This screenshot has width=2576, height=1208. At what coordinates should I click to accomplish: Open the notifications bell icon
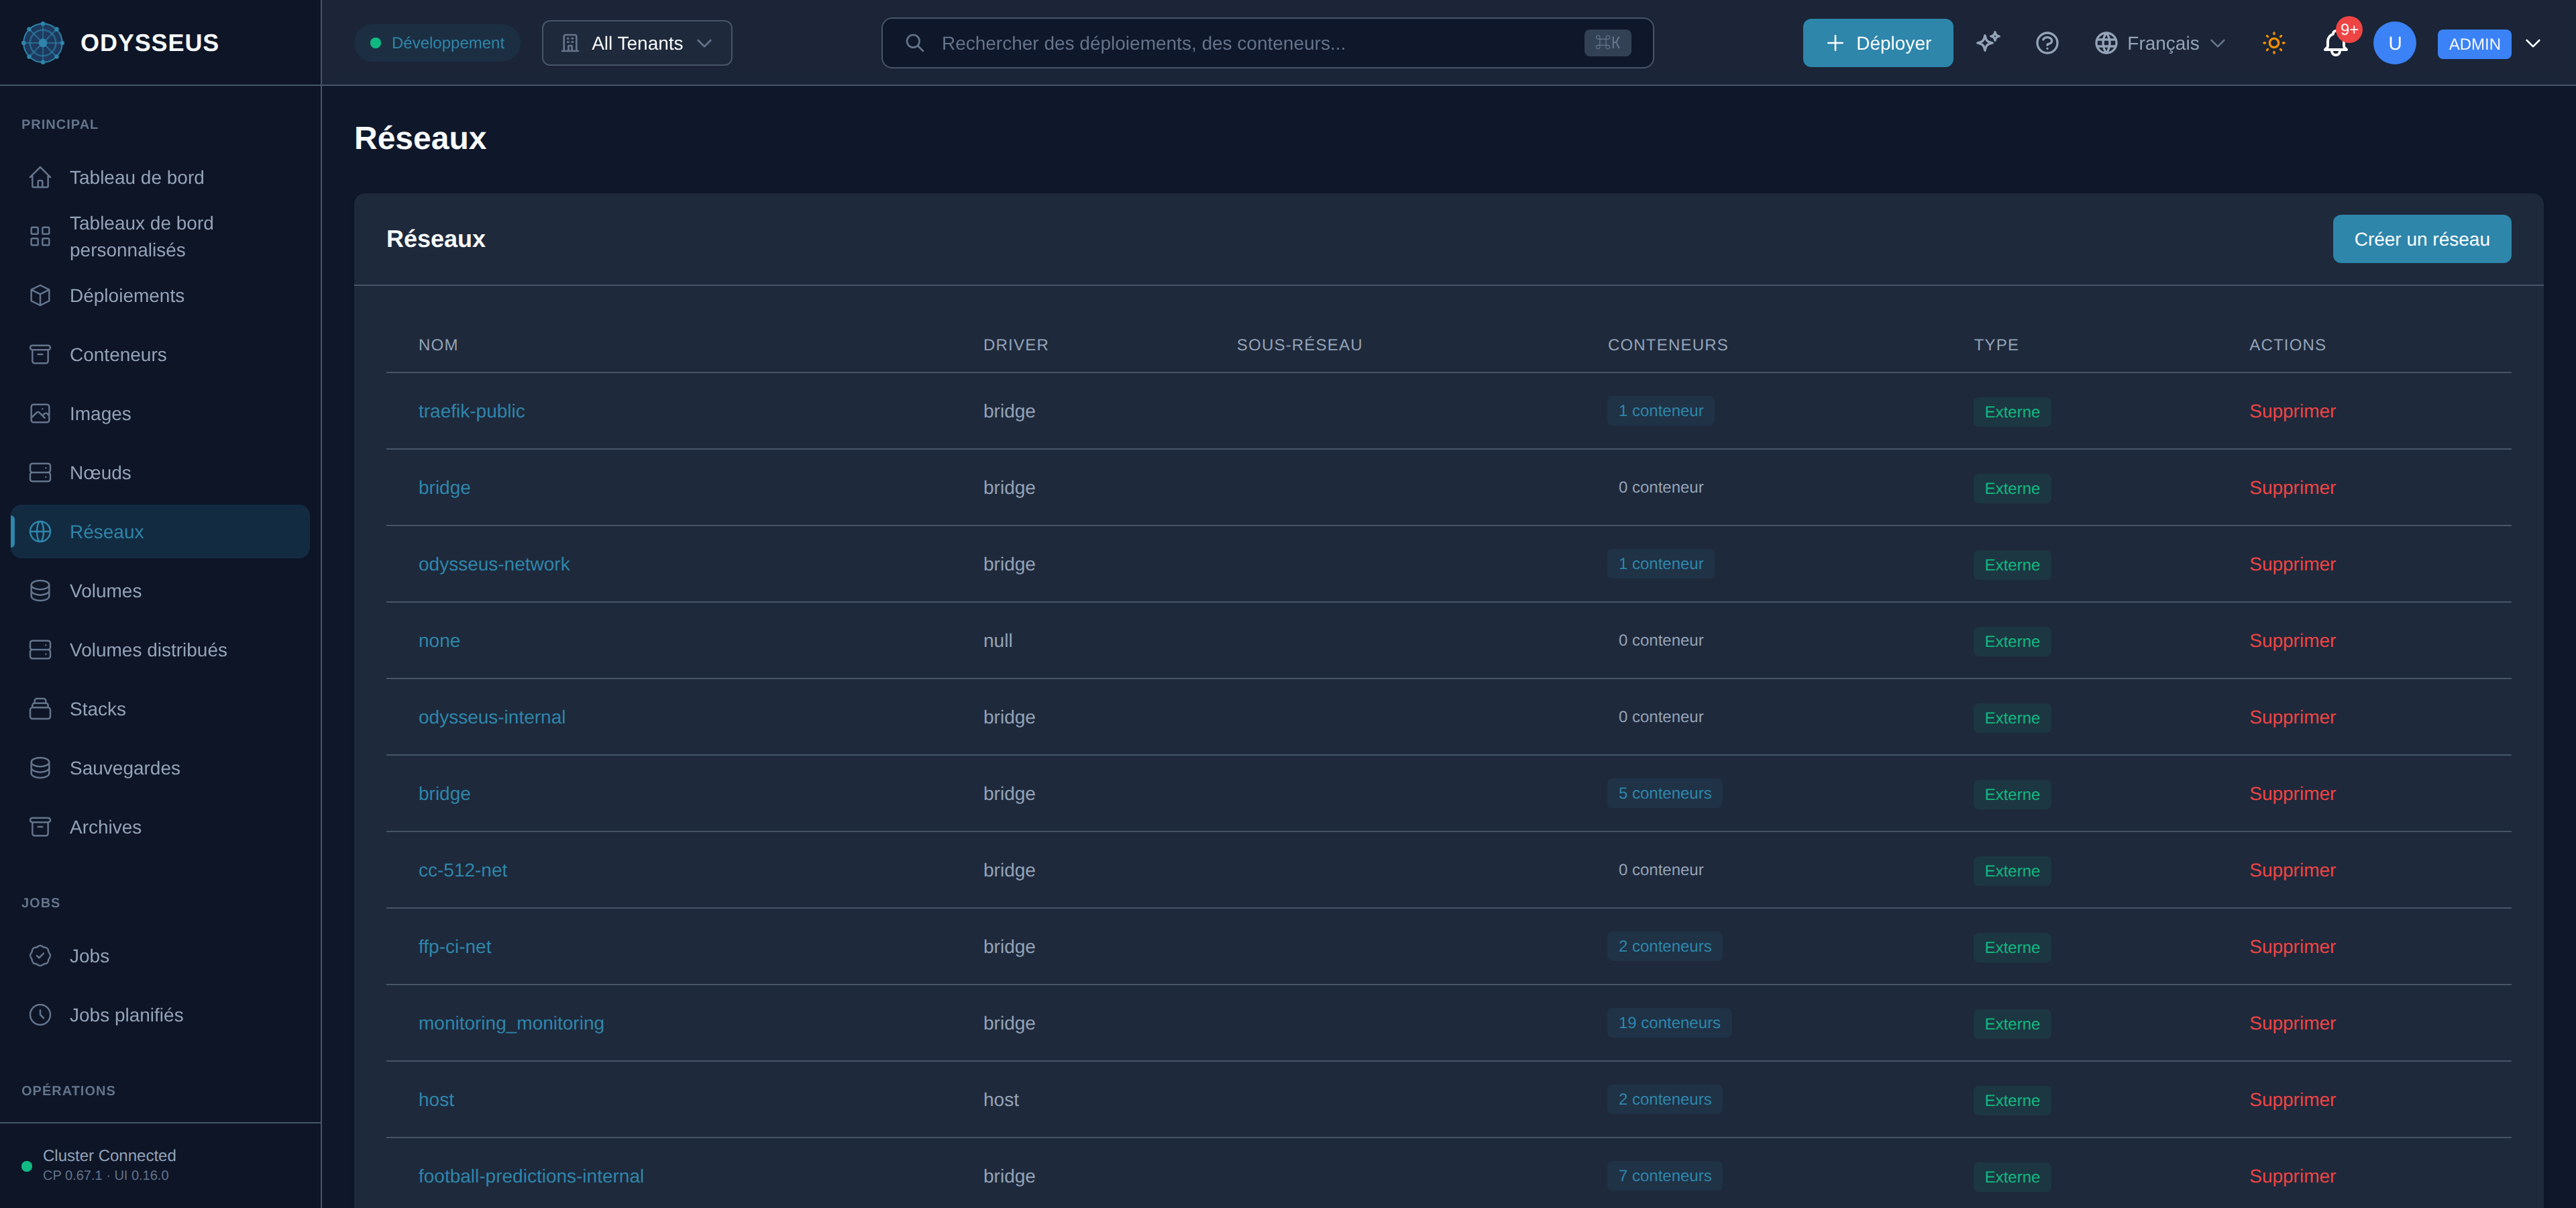pyautogui.click(x=2335, y=43)
